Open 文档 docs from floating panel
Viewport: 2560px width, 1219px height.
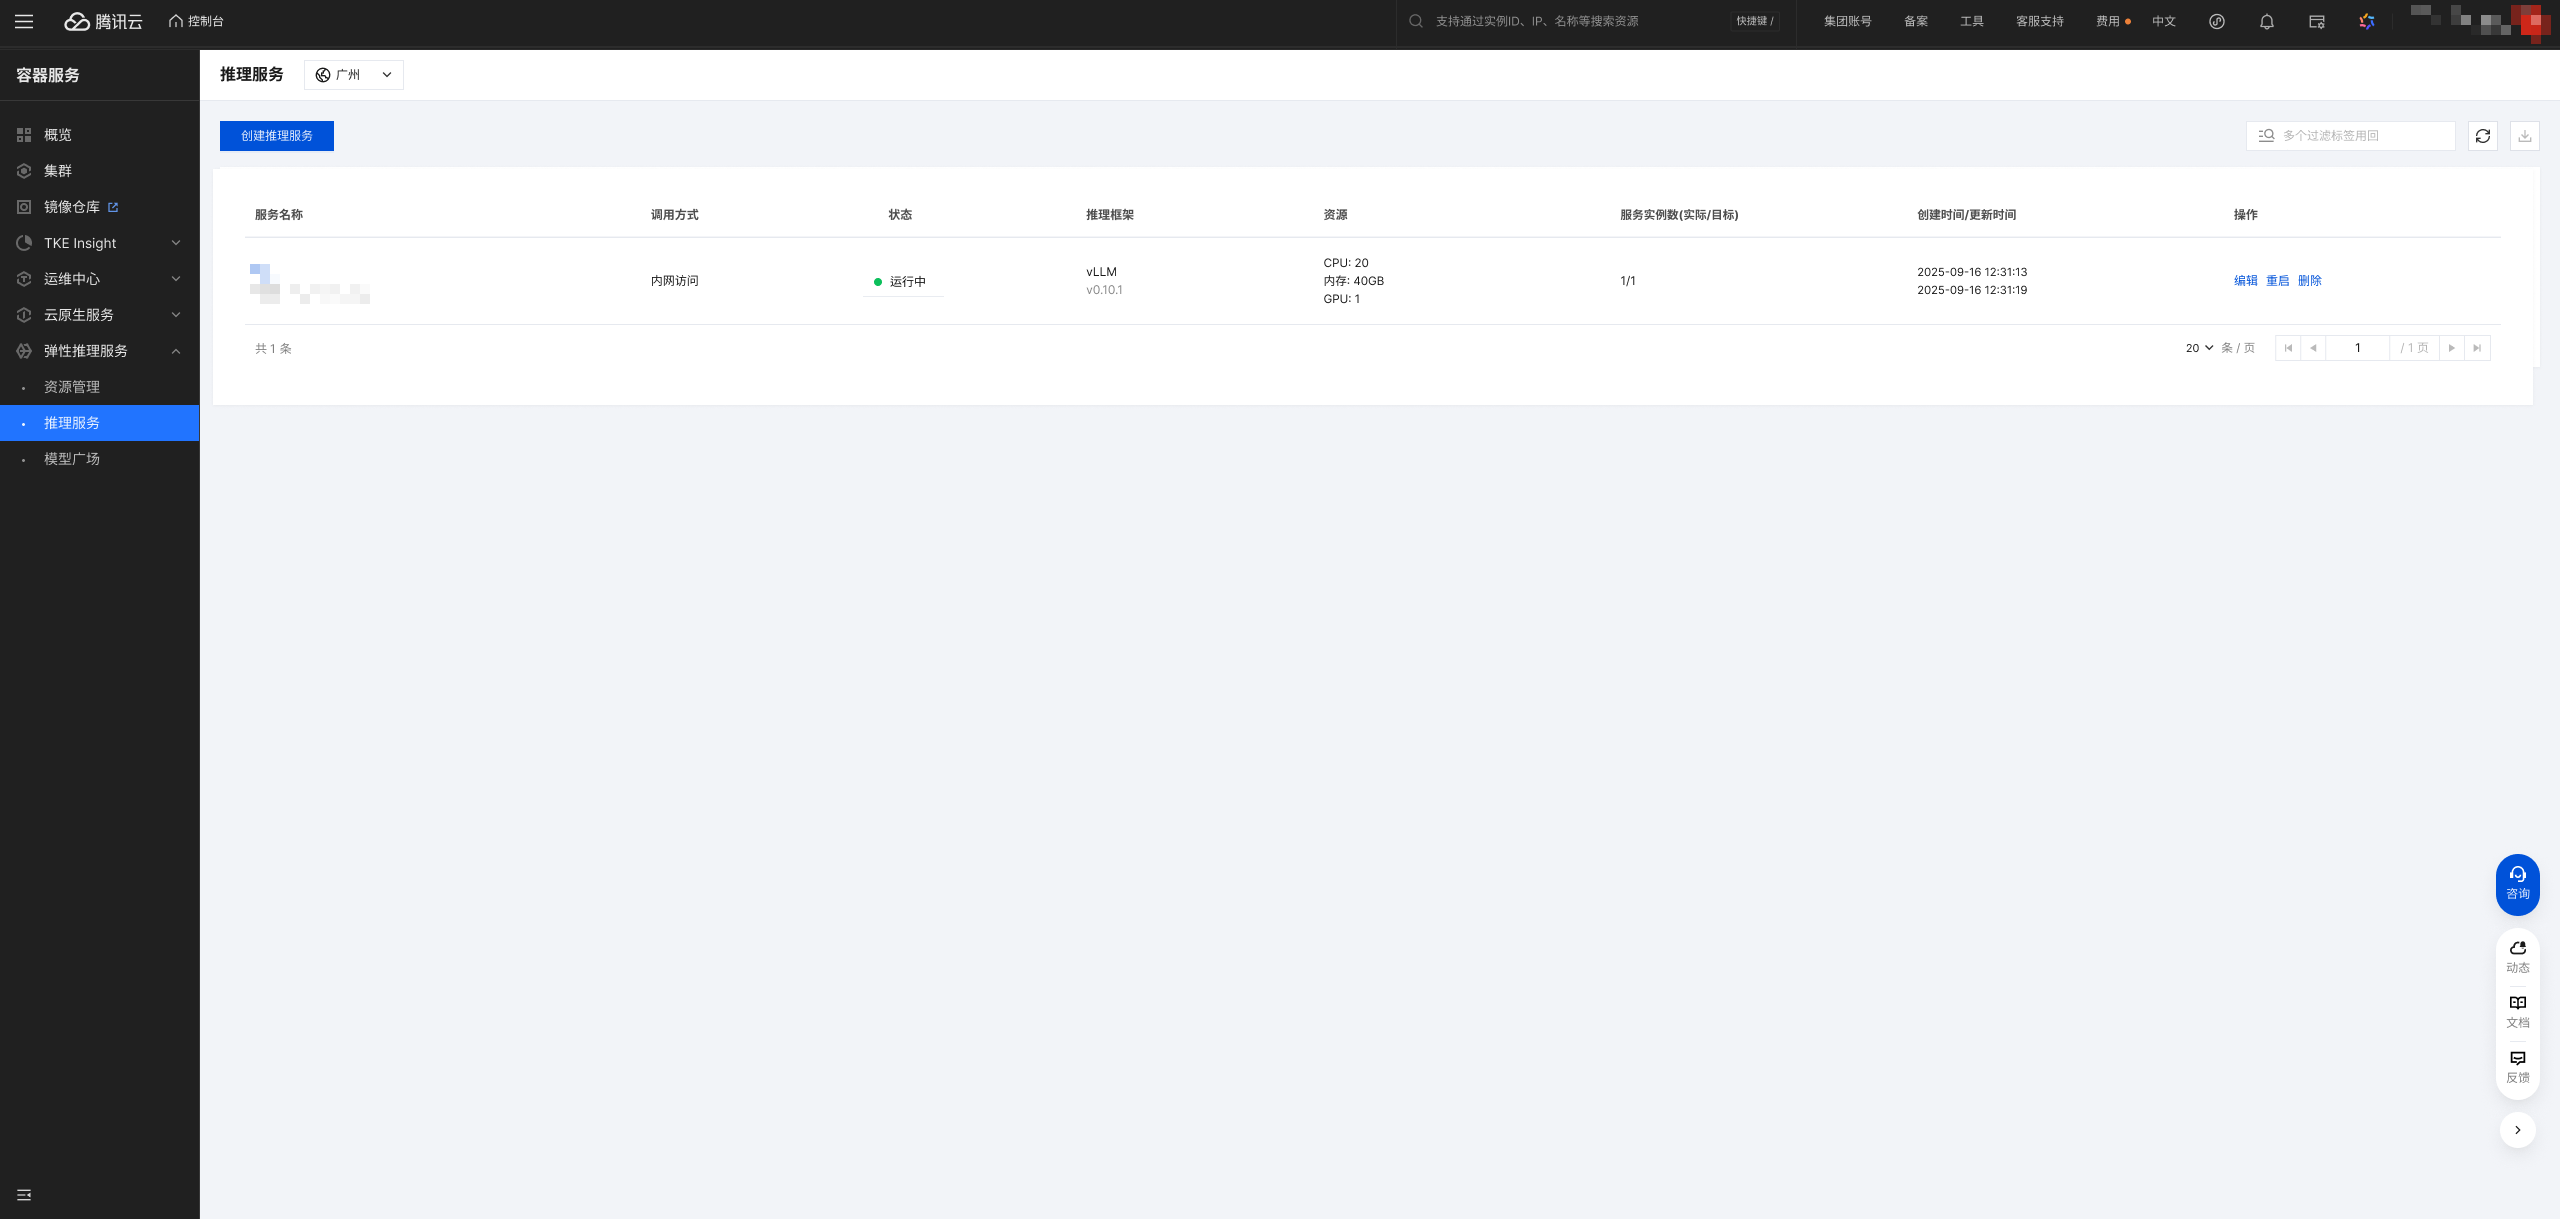2517,1011
